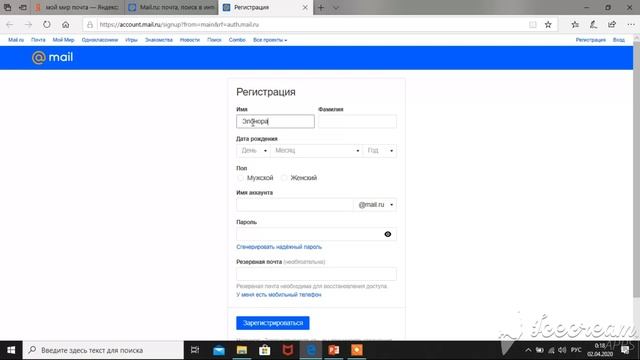Click Вход link at top right

click(x=618, y=40)
